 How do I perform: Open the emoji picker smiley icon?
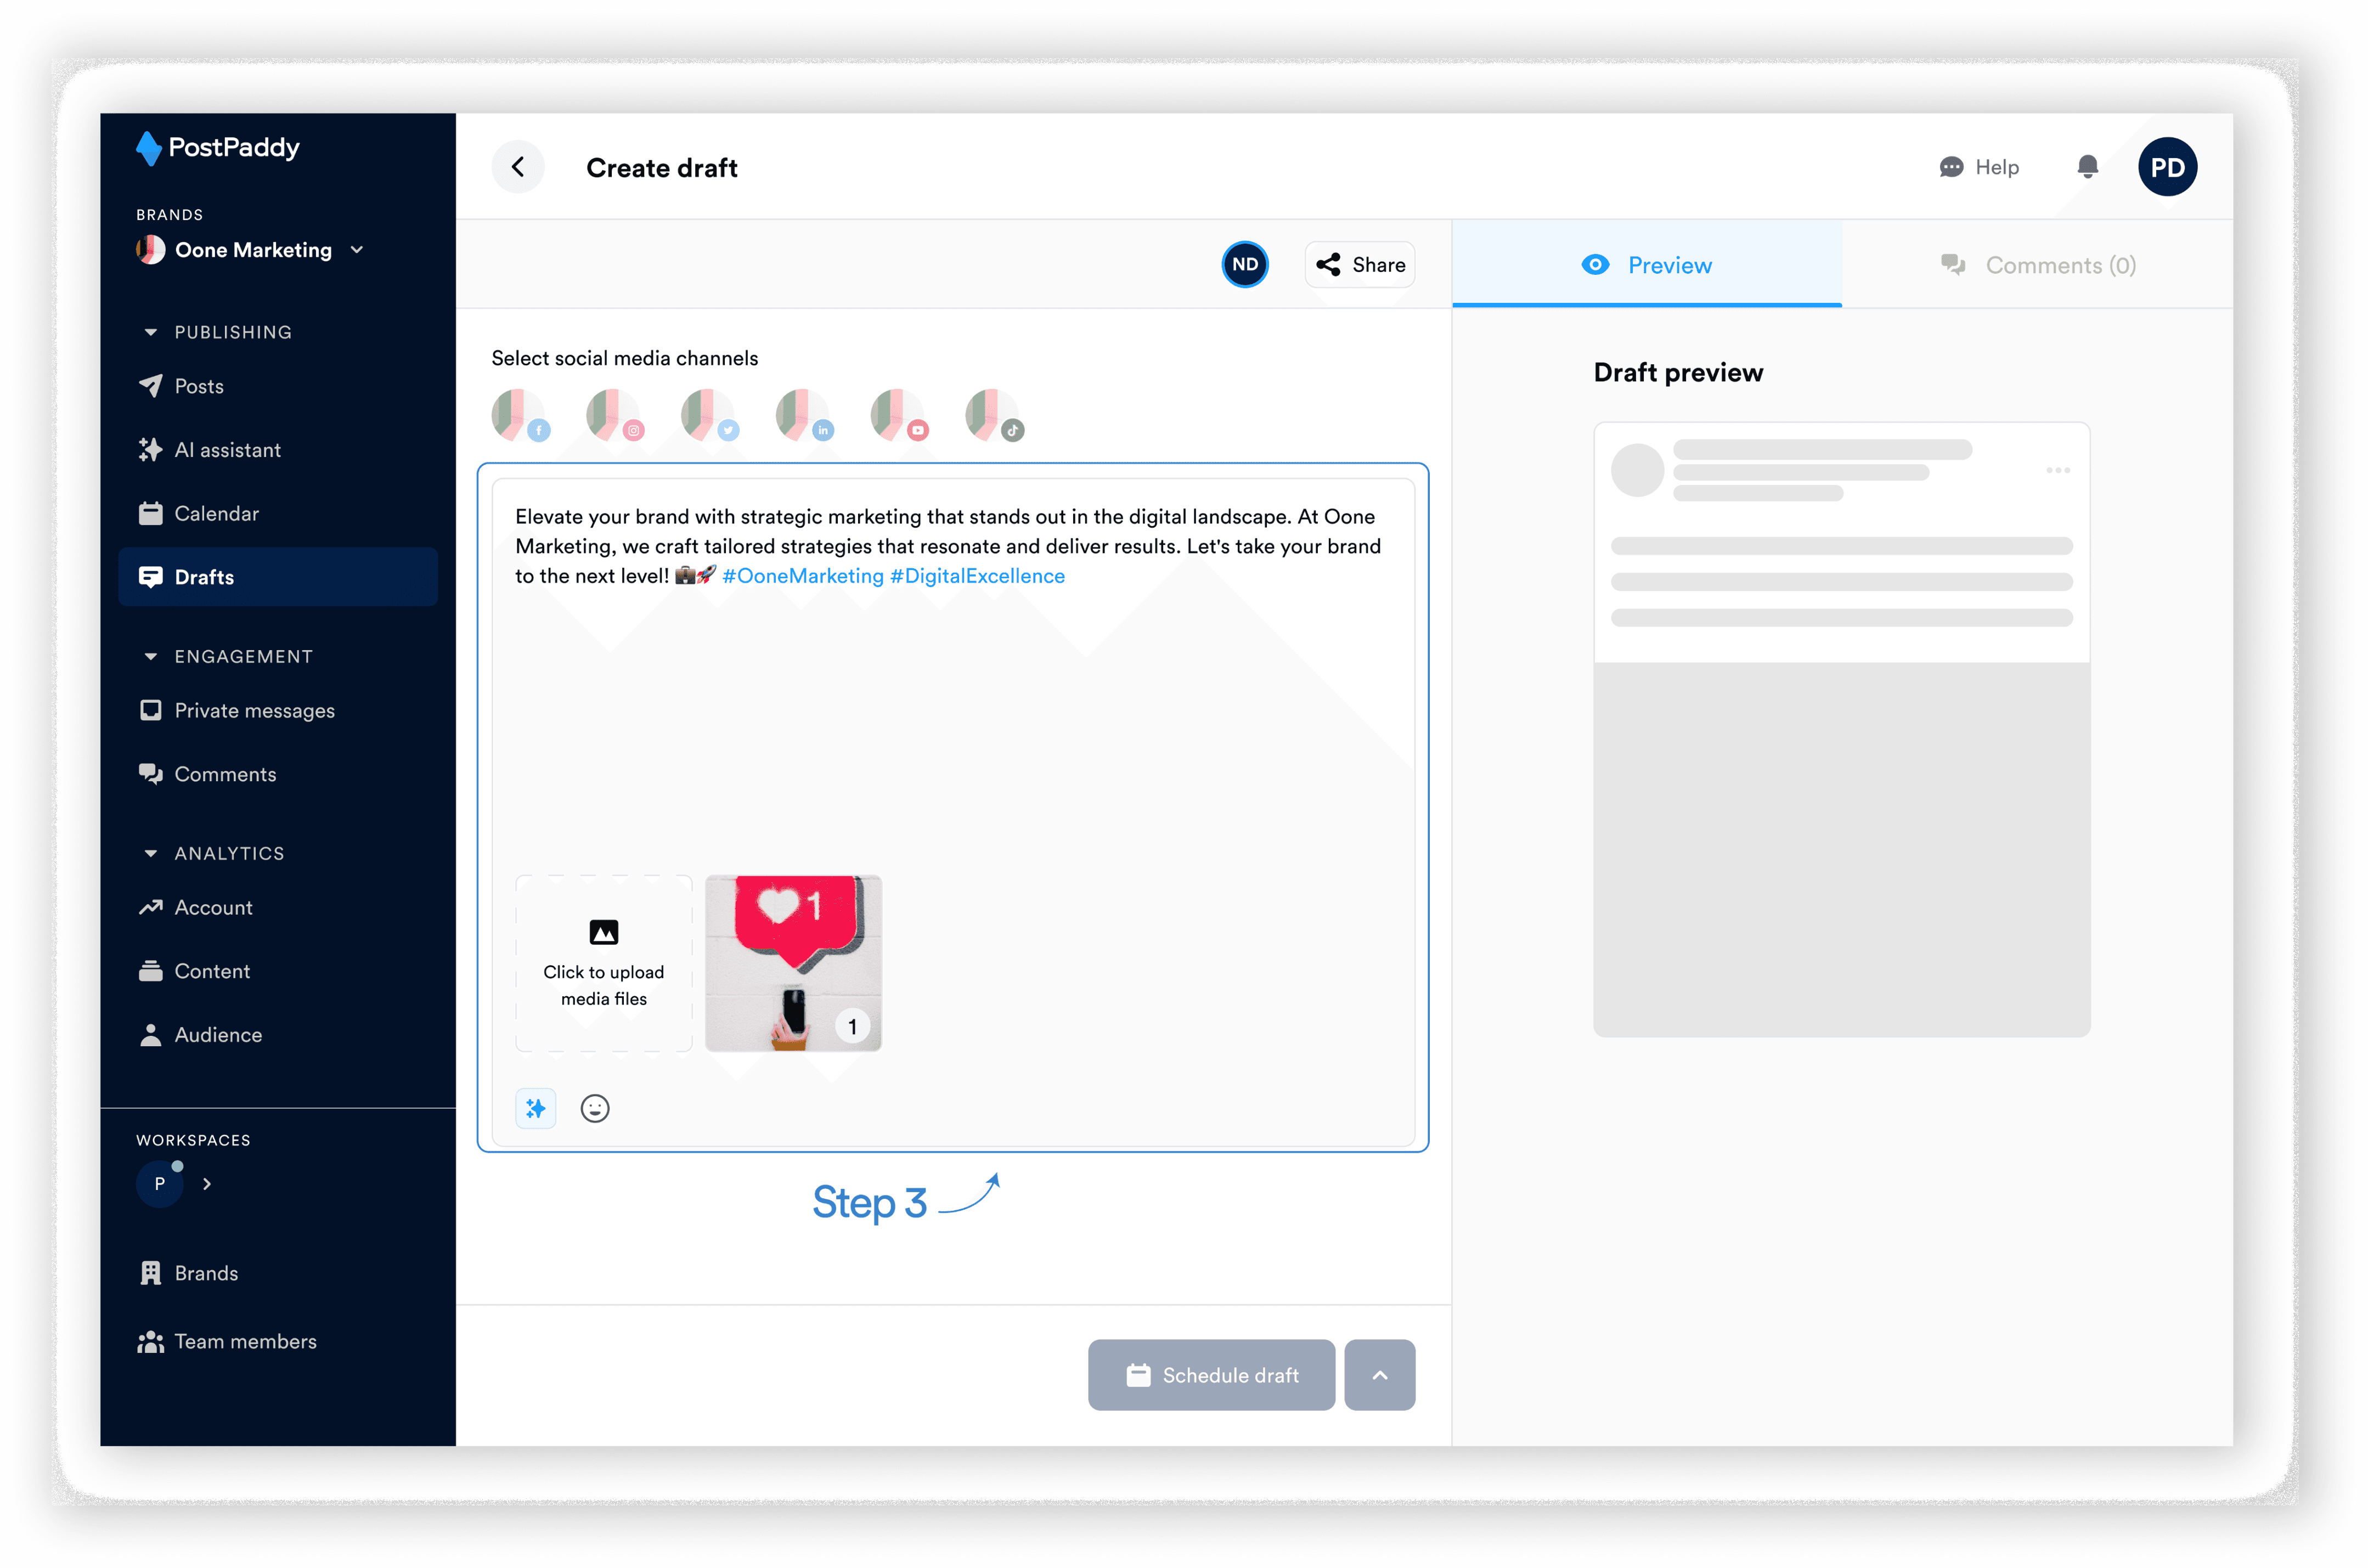click(595, 1108)
